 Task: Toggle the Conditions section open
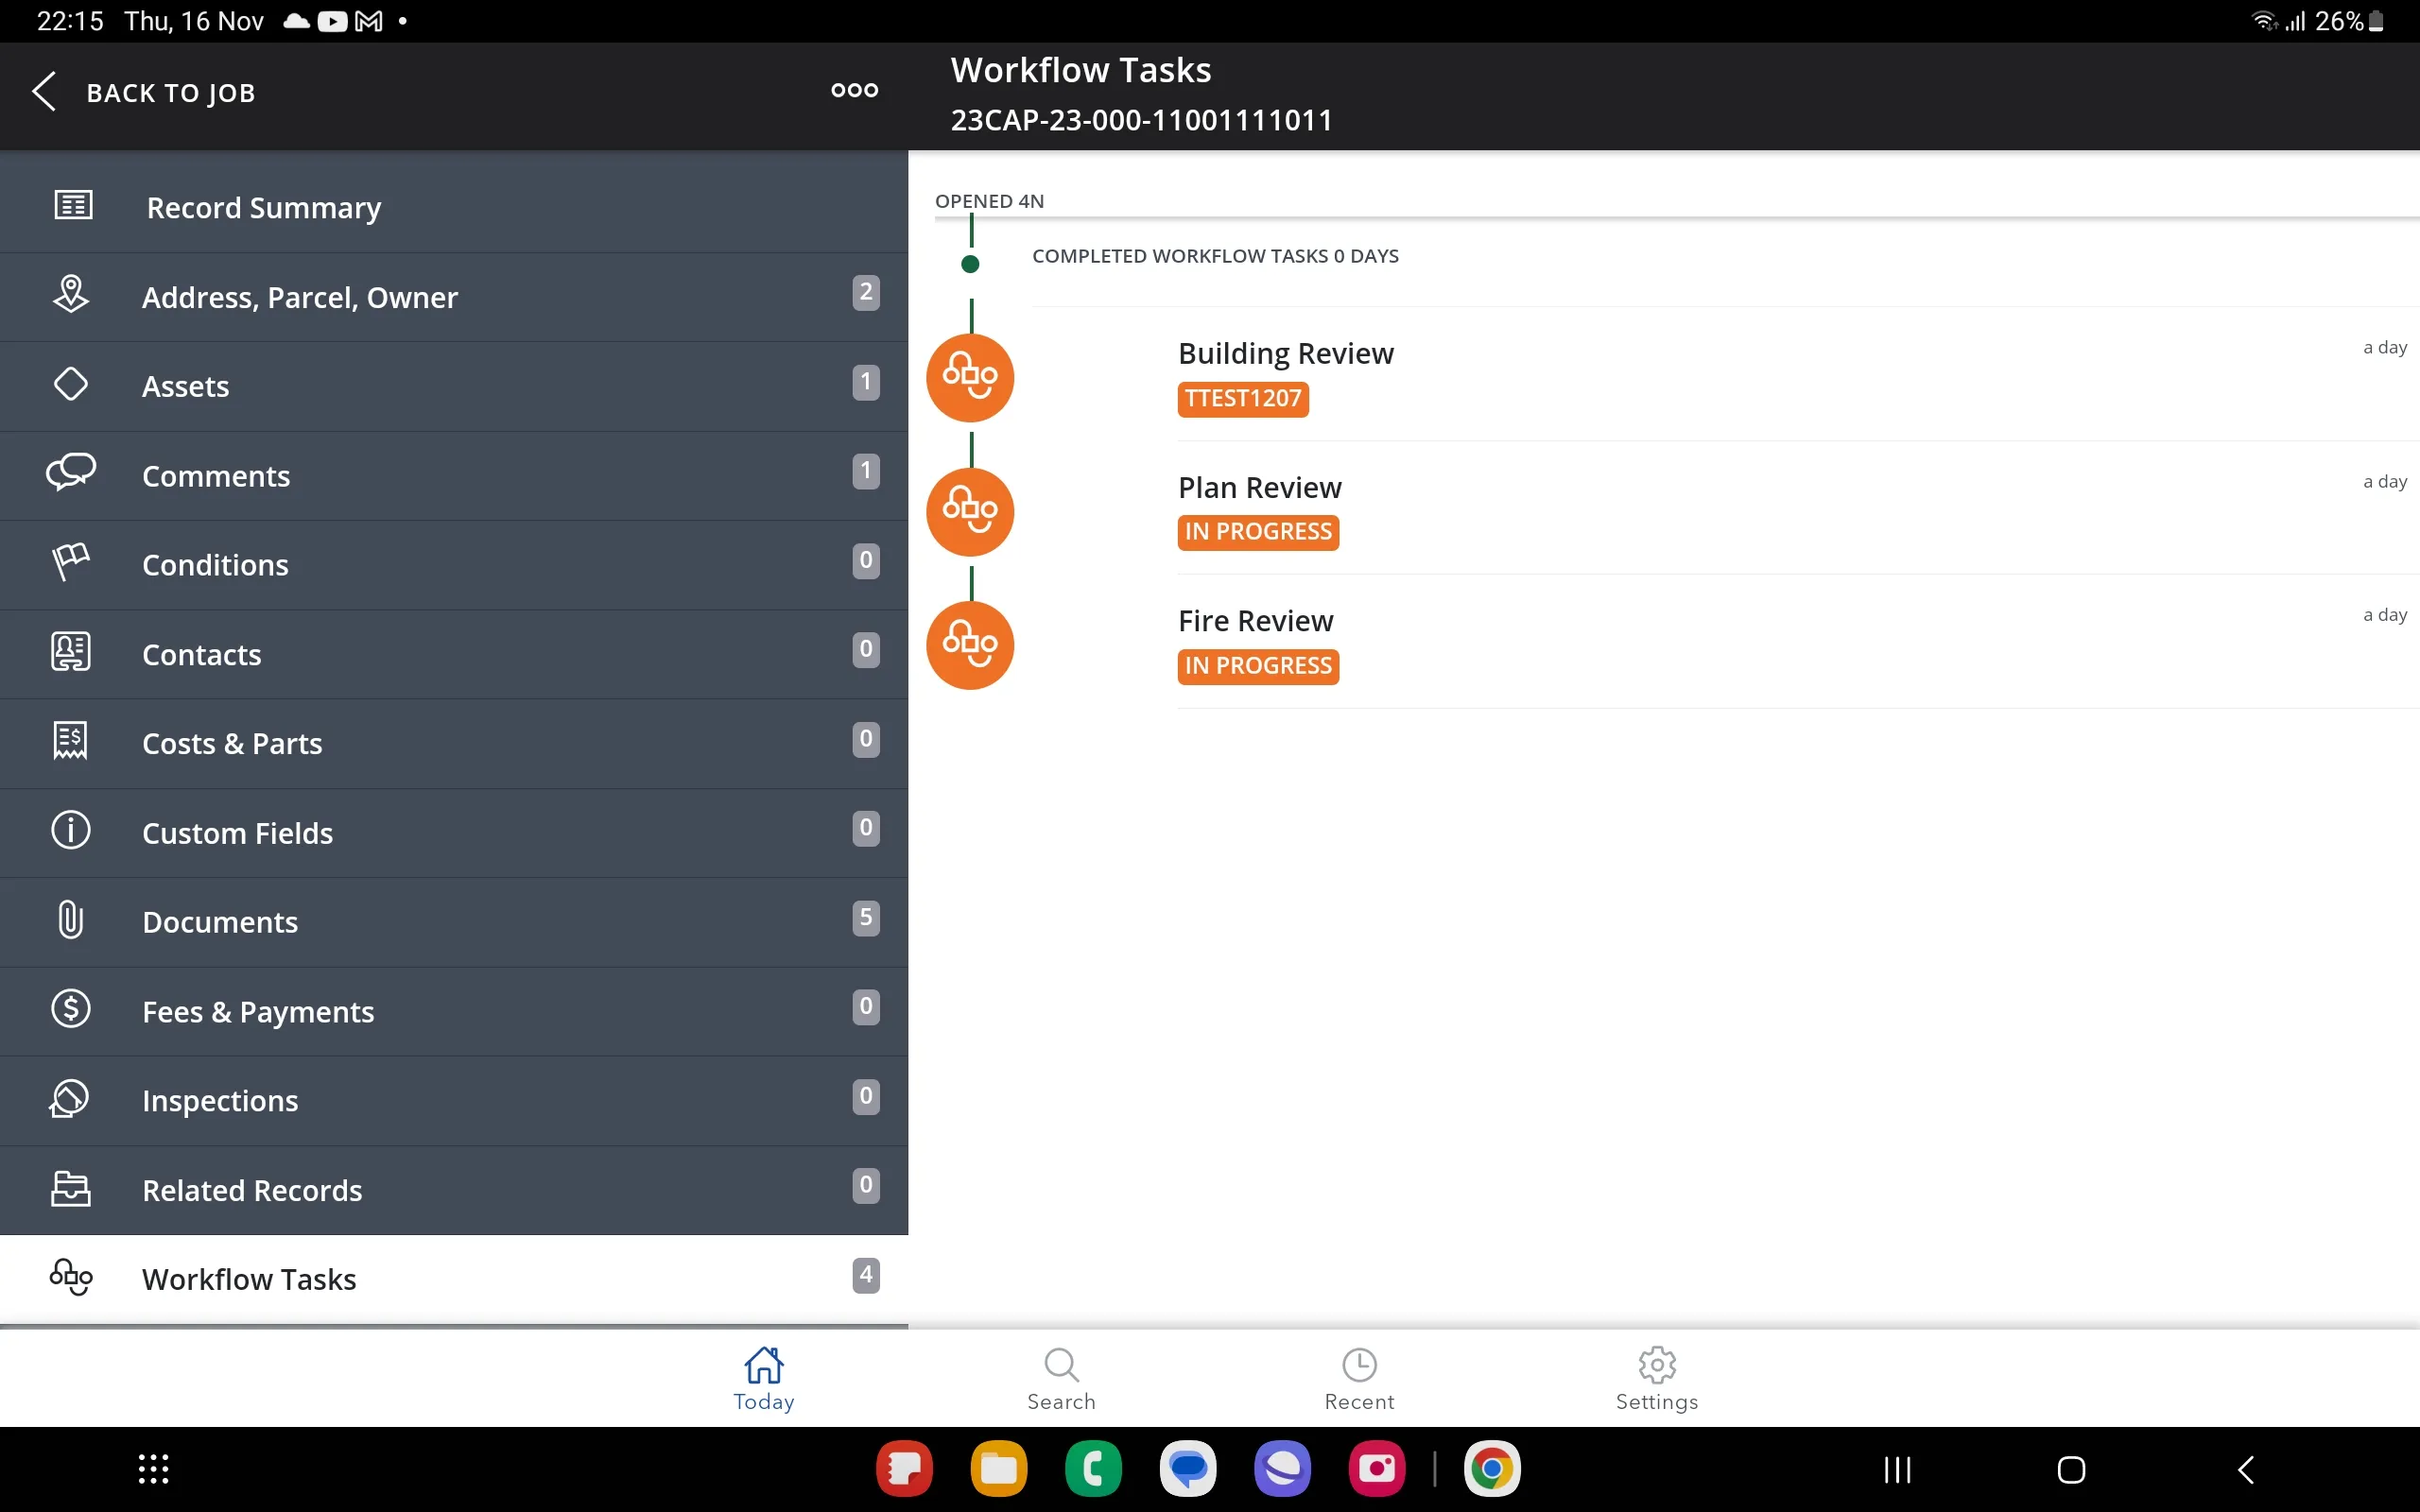point(453,564)
